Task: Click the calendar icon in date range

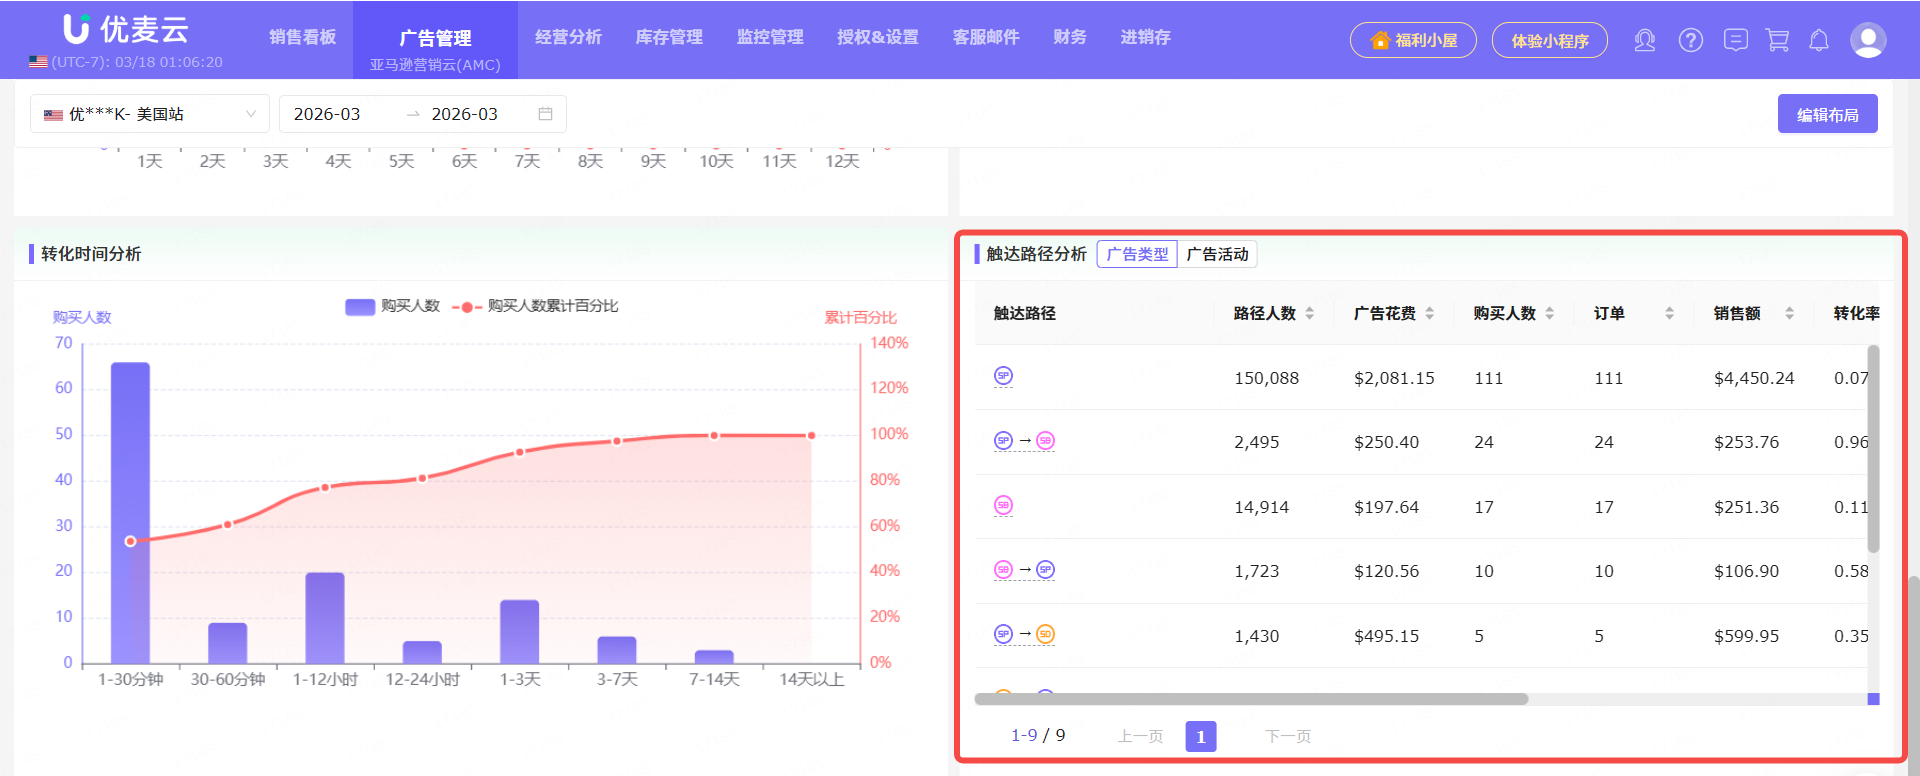Action: (x=545, y=114)
